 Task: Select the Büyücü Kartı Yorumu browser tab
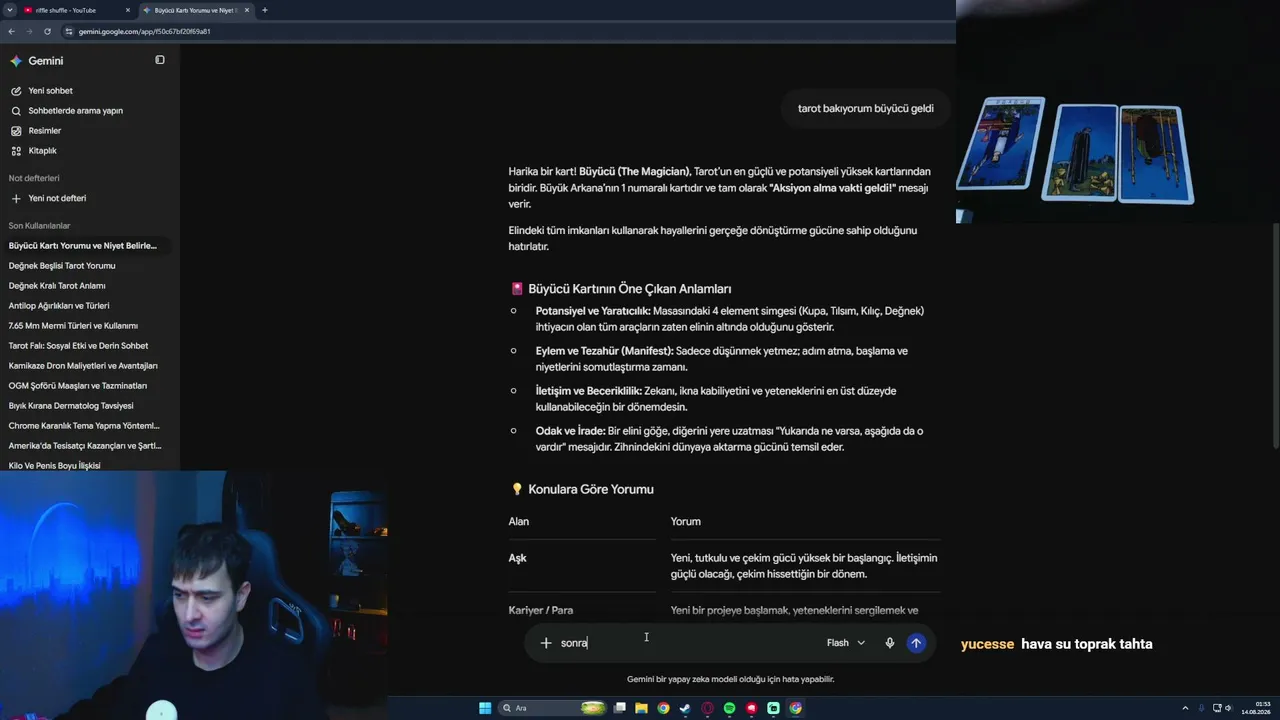pyautogui.click(x=195, y=10)
